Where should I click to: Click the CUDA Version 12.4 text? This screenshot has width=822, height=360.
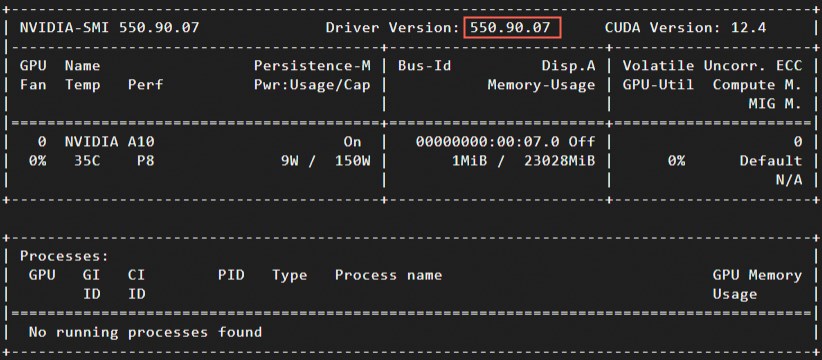pos(685,27)
